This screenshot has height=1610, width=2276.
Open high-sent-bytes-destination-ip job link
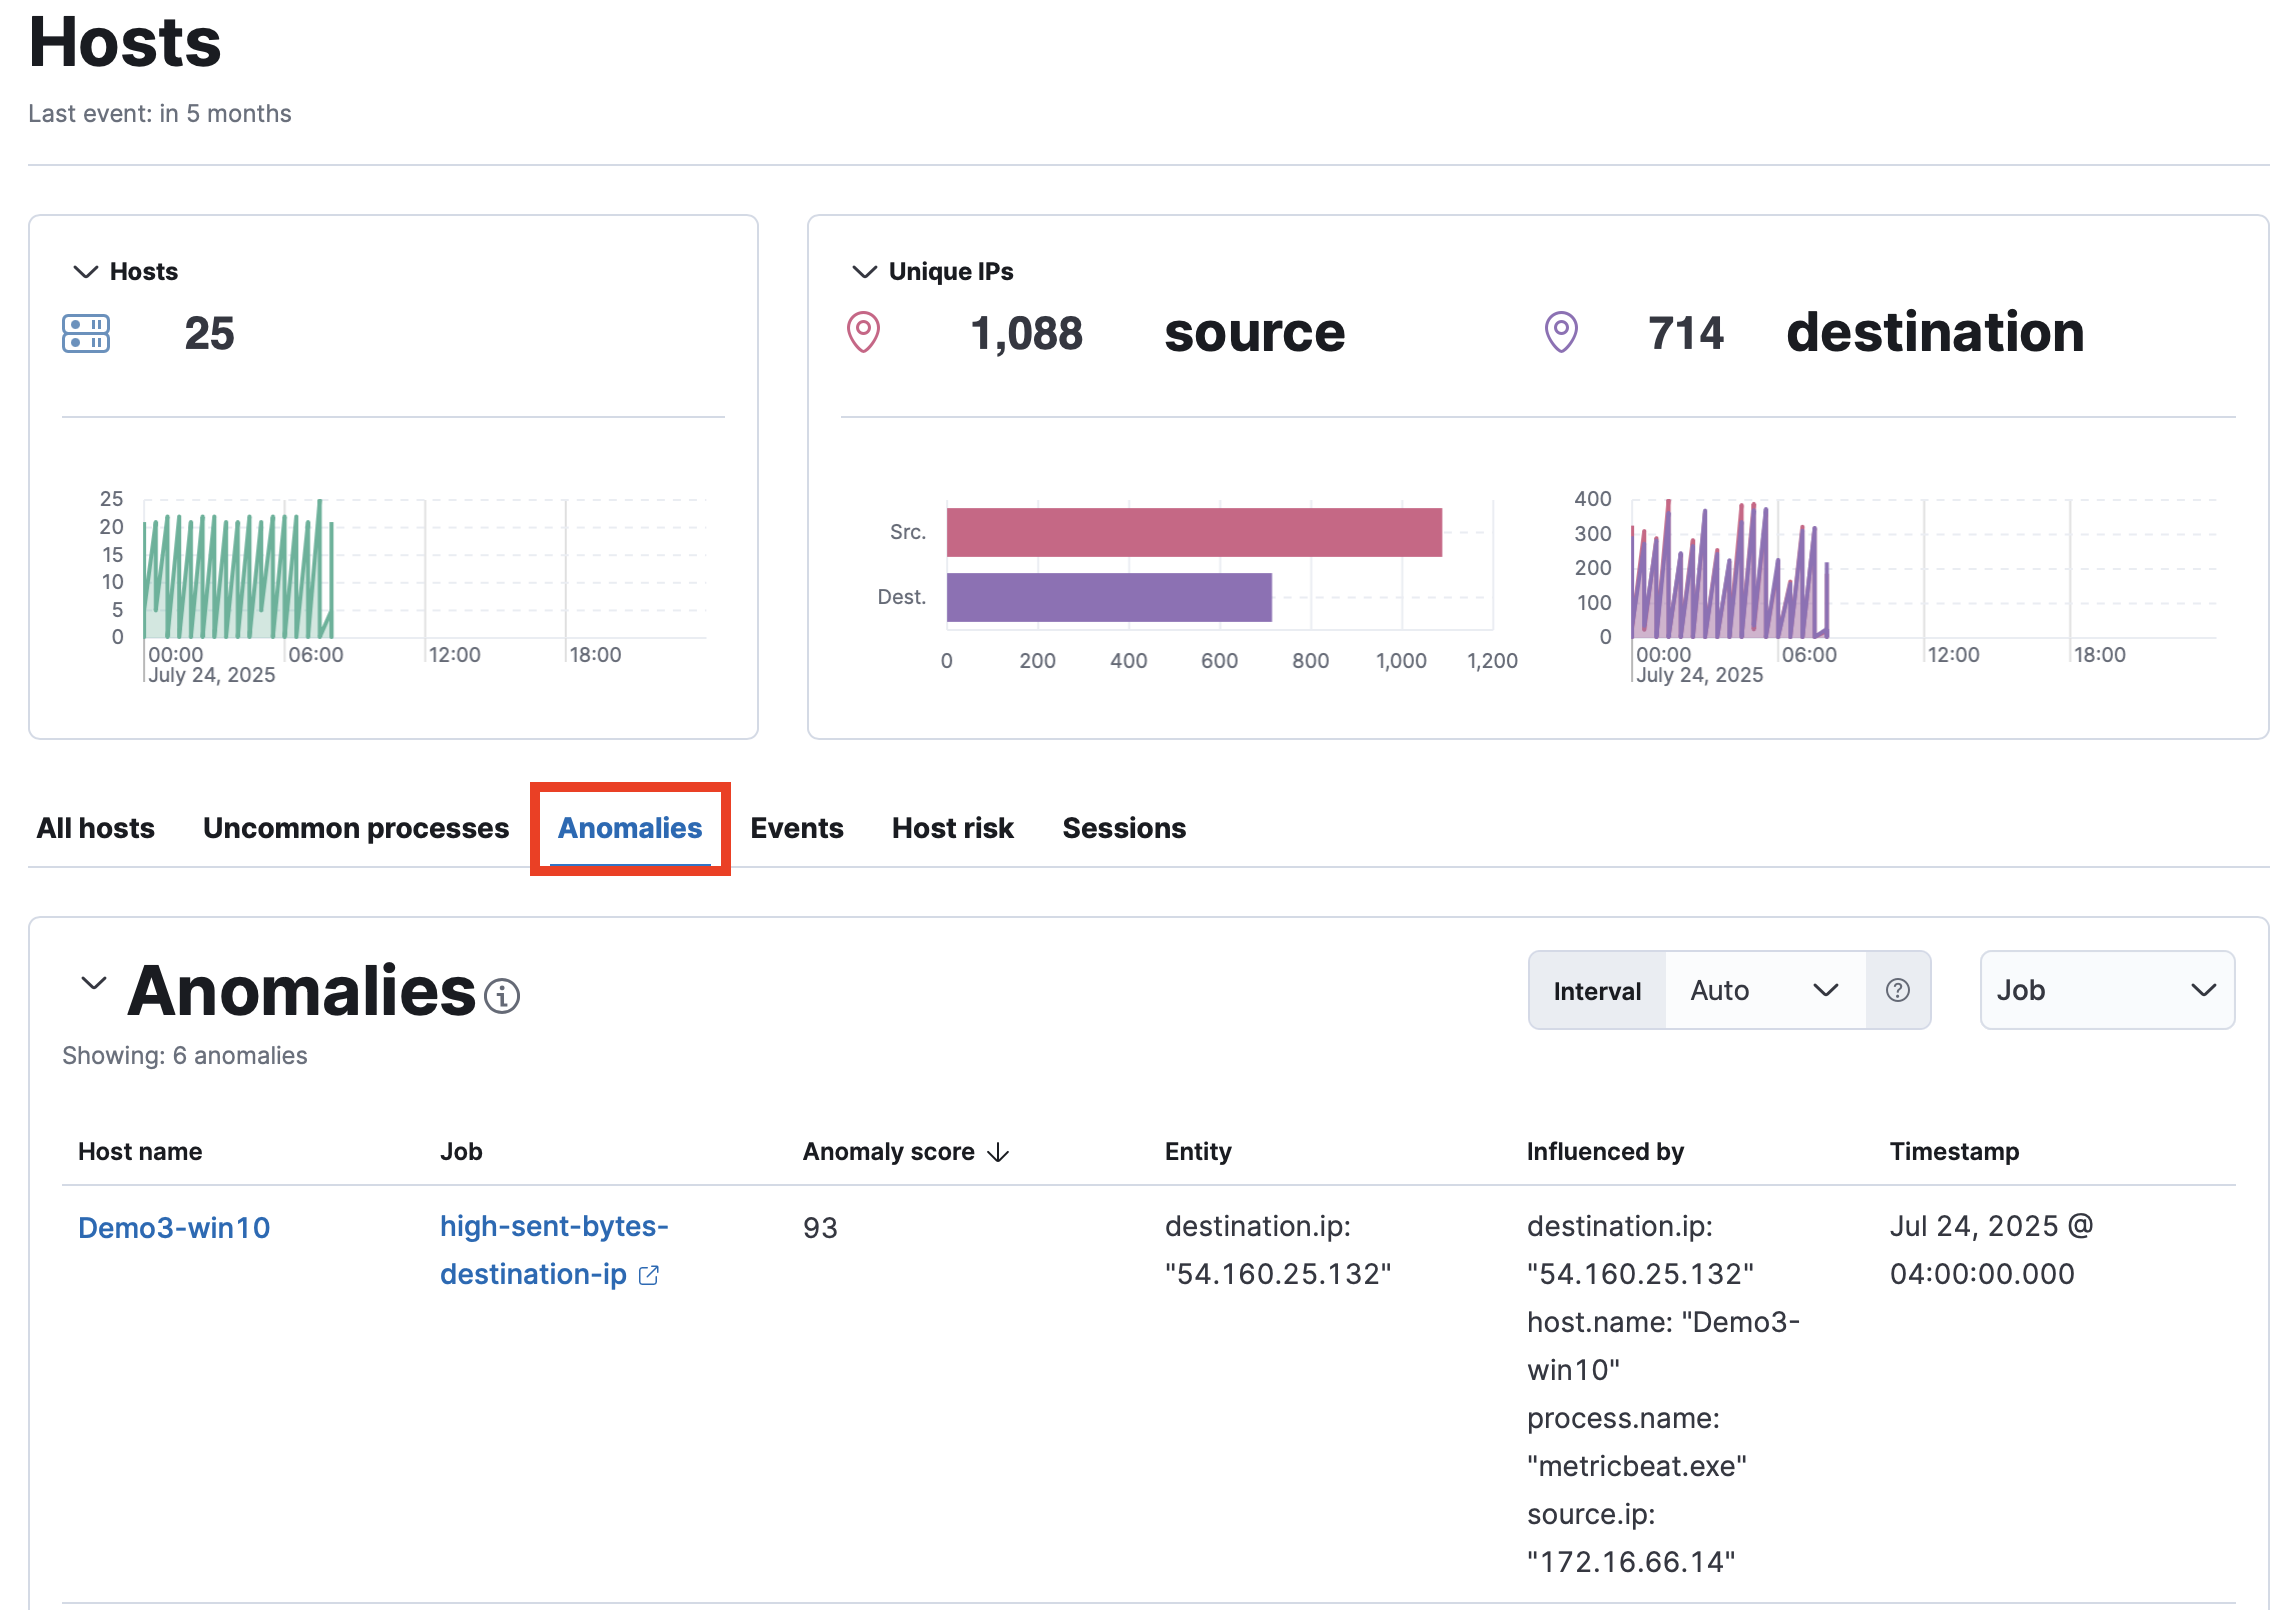[x=553, y=1227]
